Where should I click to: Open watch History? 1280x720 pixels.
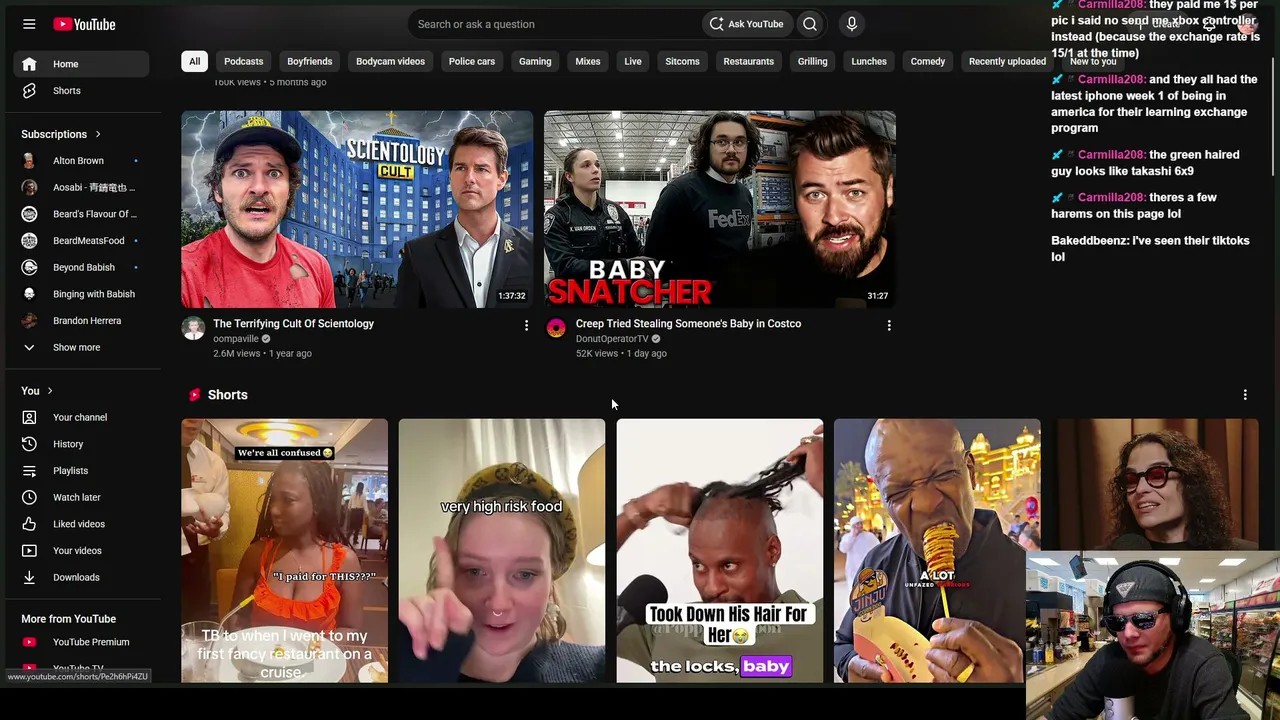[x=81, y=444]
